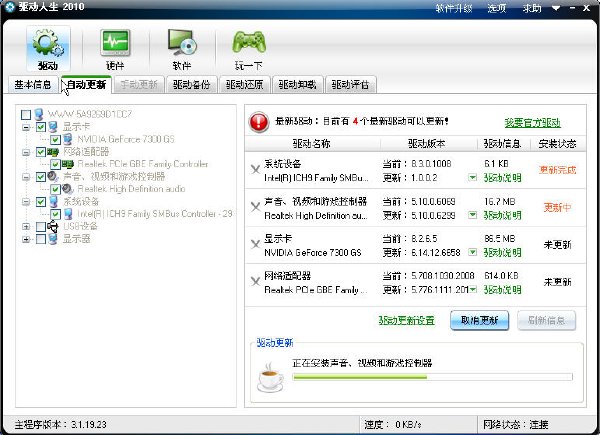Uncheck 声音、视频和游戏控制器 category checkbox
Viewport: 600px width, 435px height.
tap(41, 177)
